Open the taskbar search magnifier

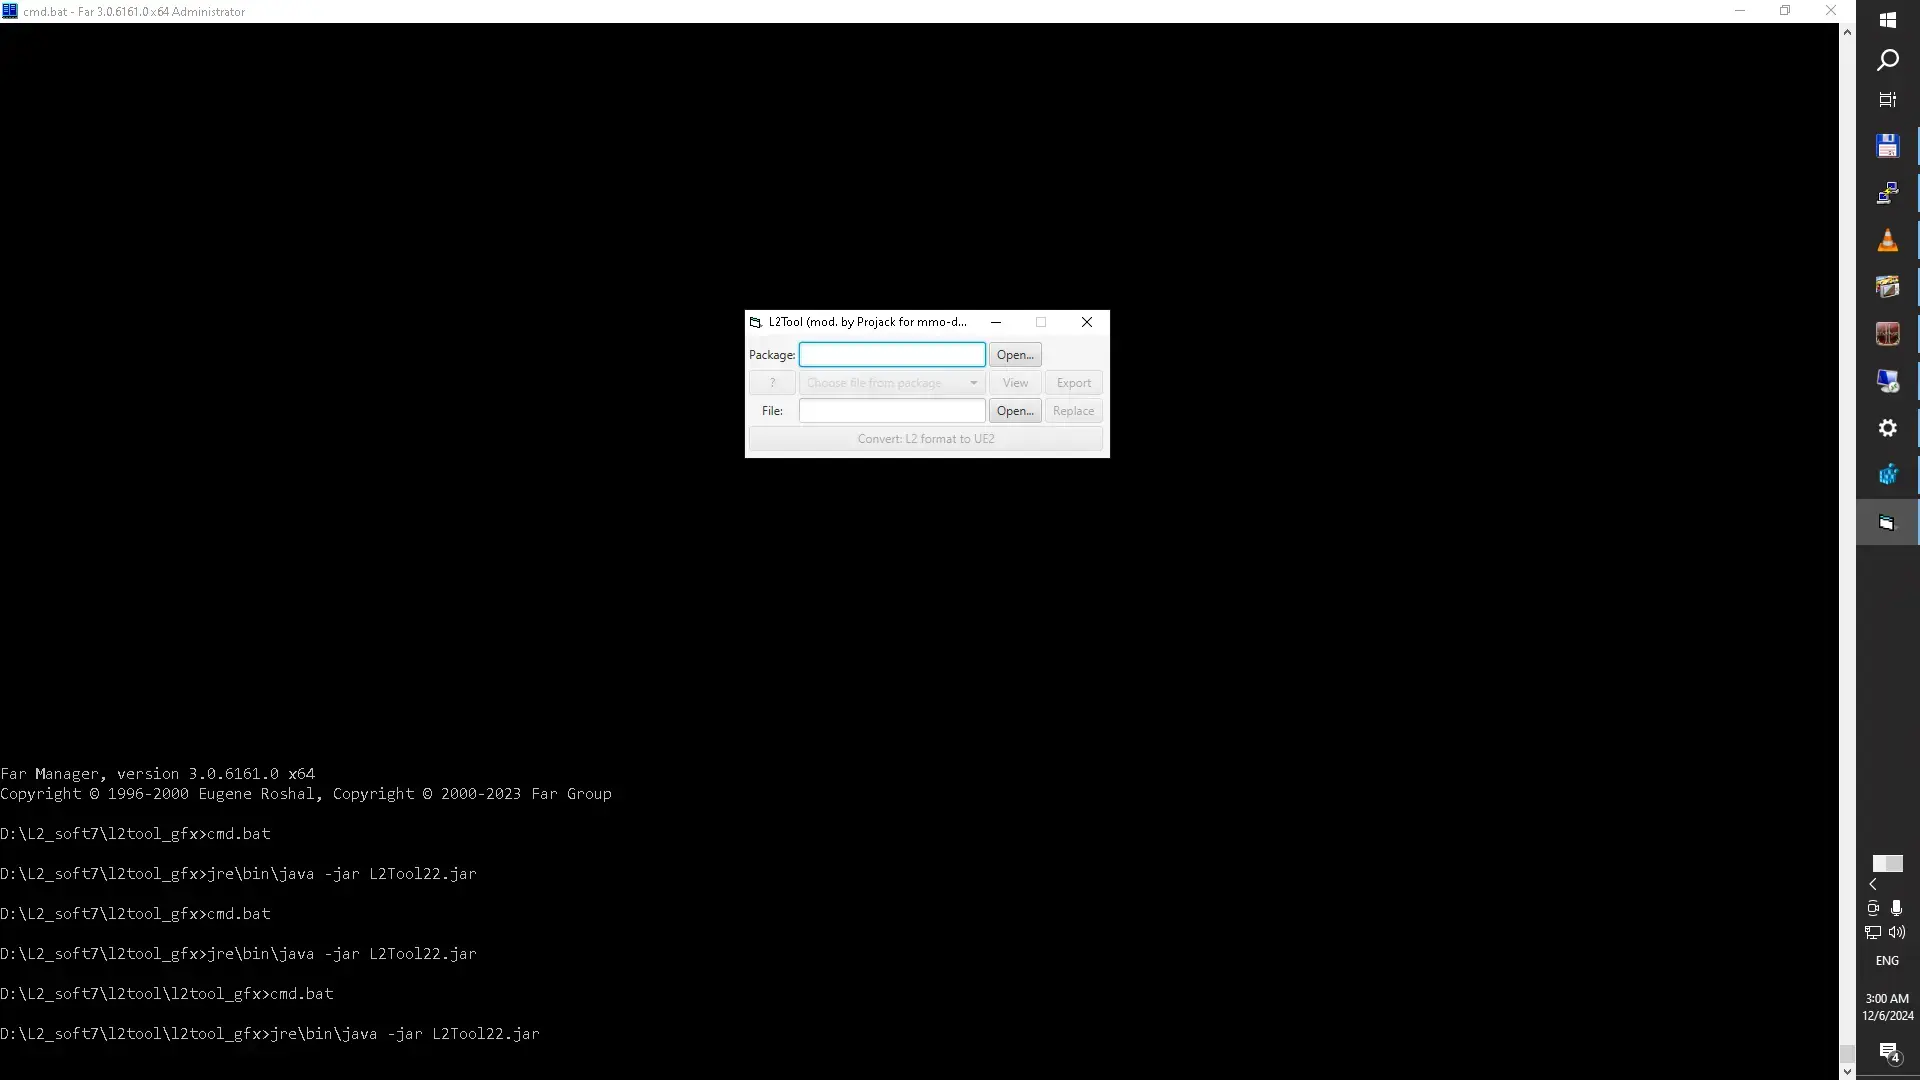[x=1887, y=60]
